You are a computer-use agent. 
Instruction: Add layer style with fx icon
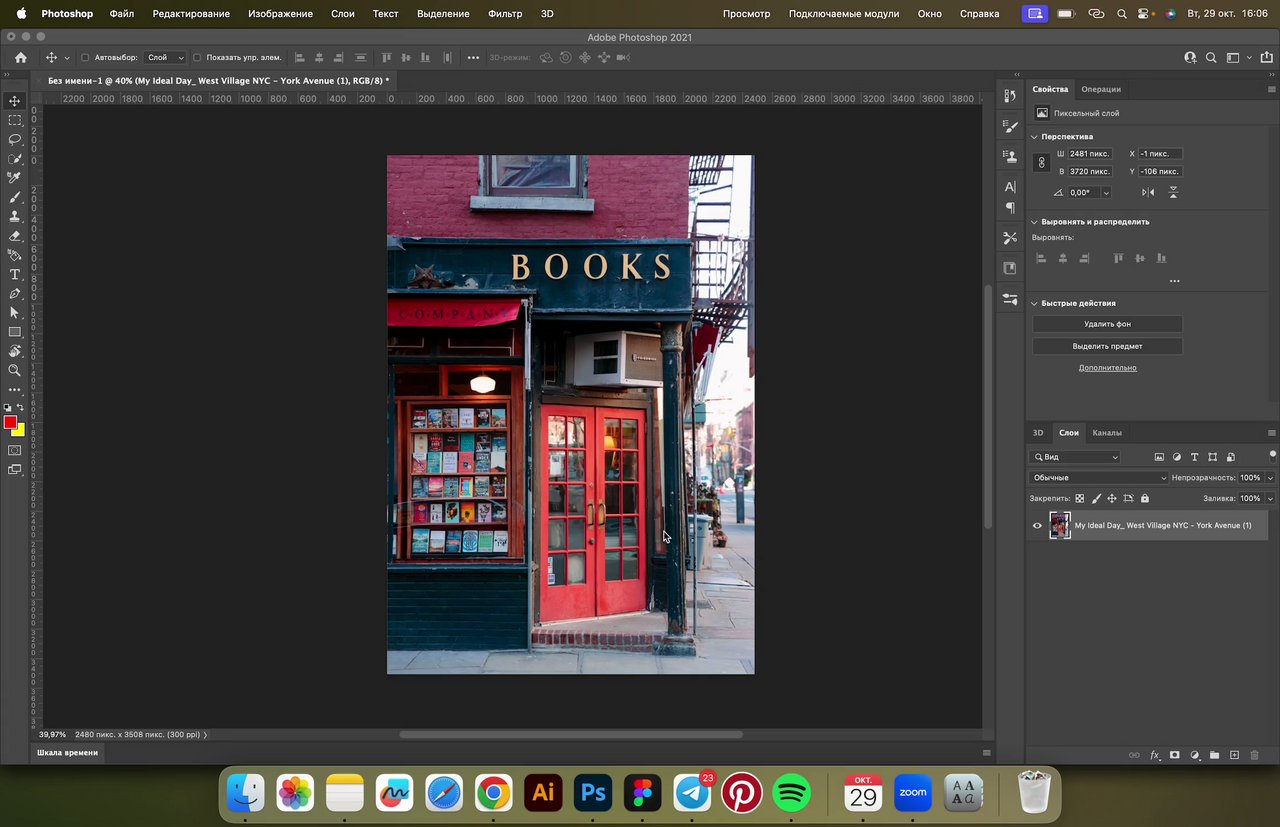1155,755
